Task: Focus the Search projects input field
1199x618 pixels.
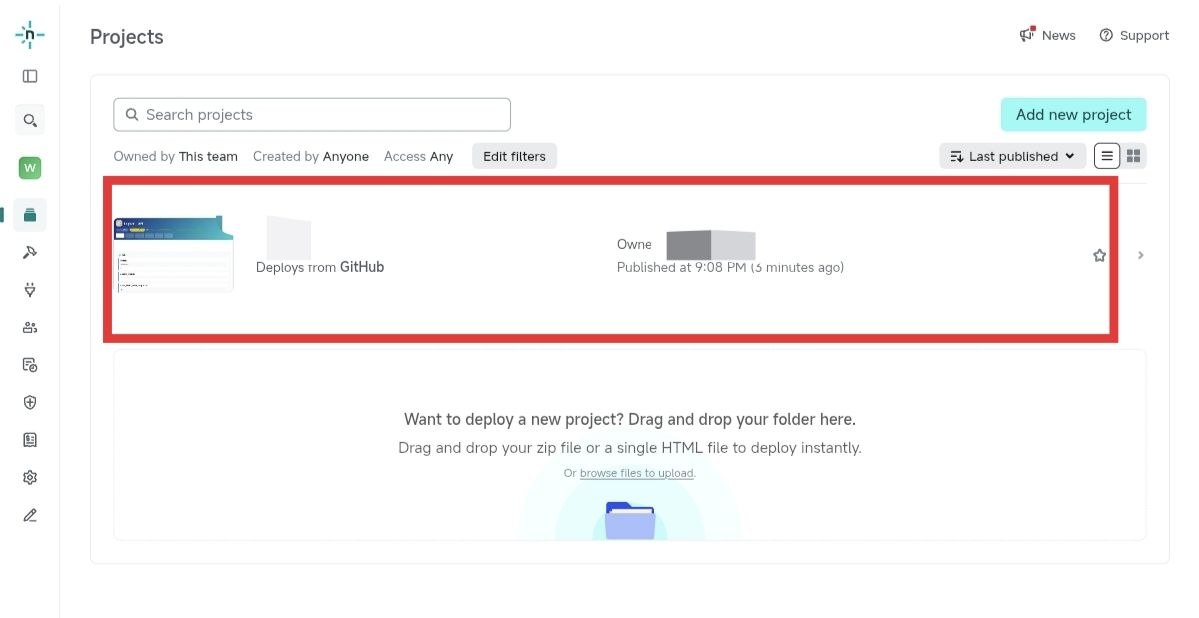Action: (x=312, y=115)
